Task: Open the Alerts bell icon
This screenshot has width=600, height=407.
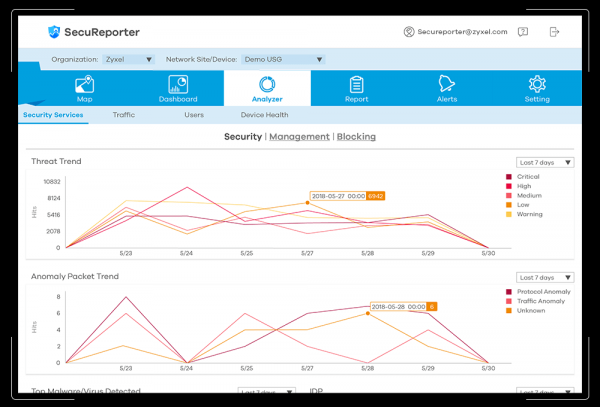Action: pyautogui.click(x=447, y=84)
